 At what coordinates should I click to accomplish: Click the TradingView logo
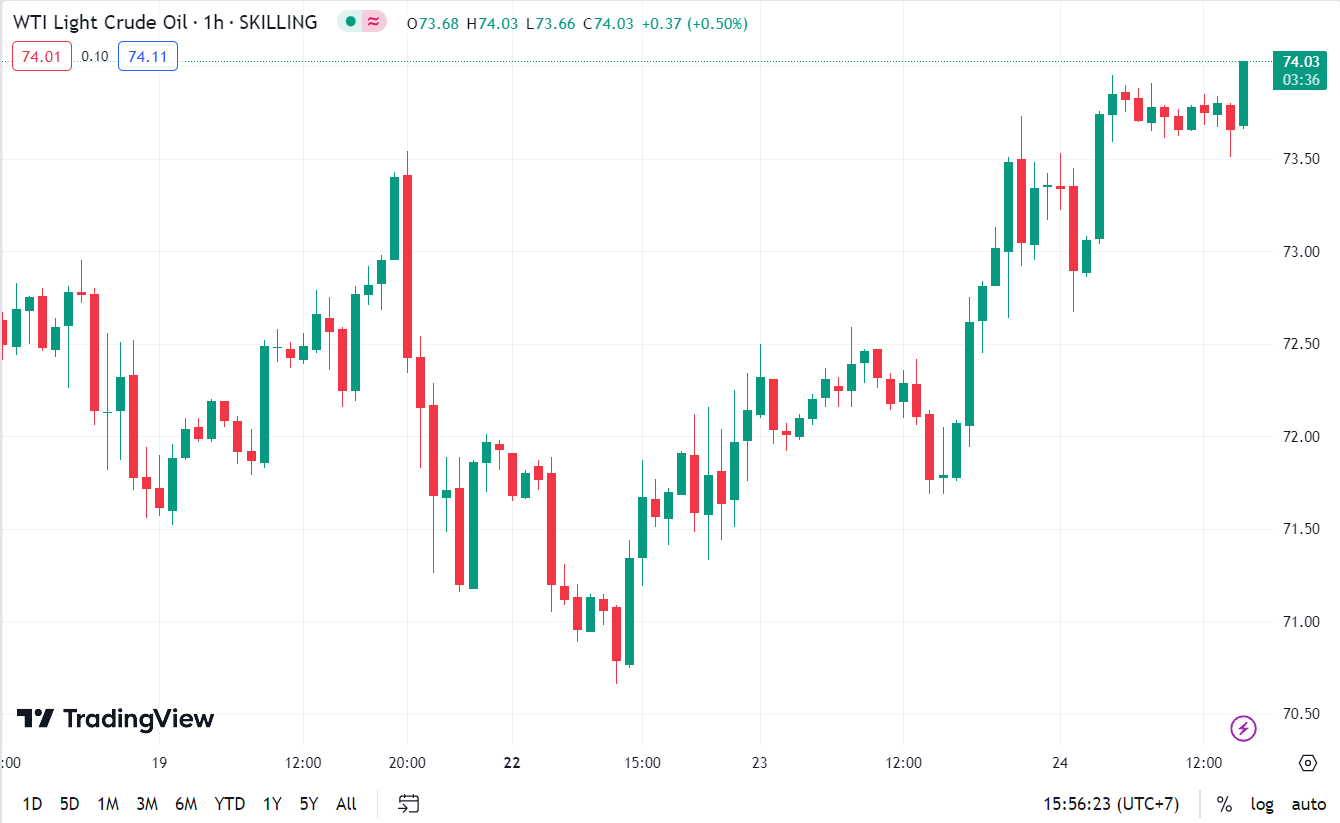coord(115,718)
